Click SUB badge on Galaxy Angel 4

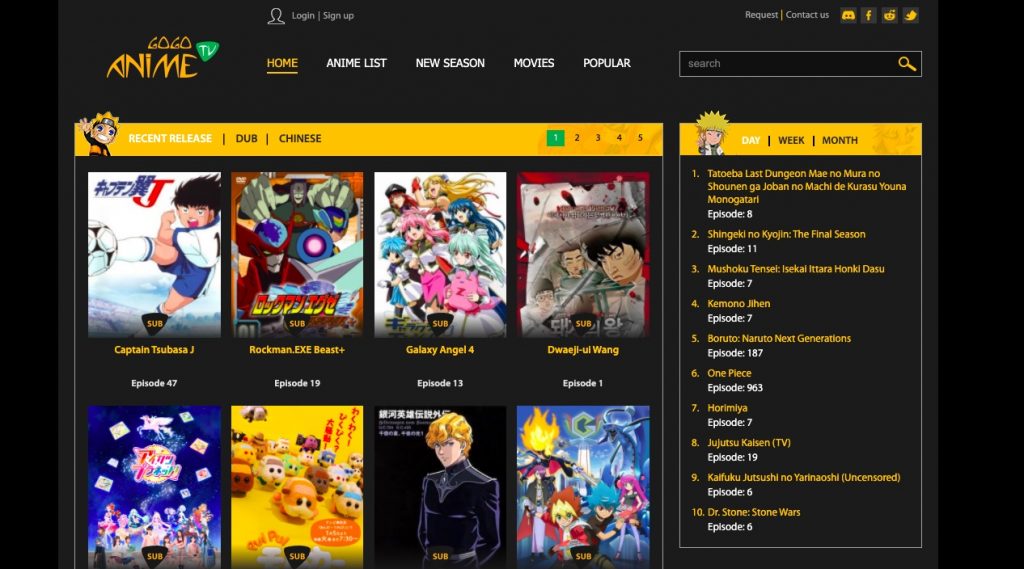(440, 324)
